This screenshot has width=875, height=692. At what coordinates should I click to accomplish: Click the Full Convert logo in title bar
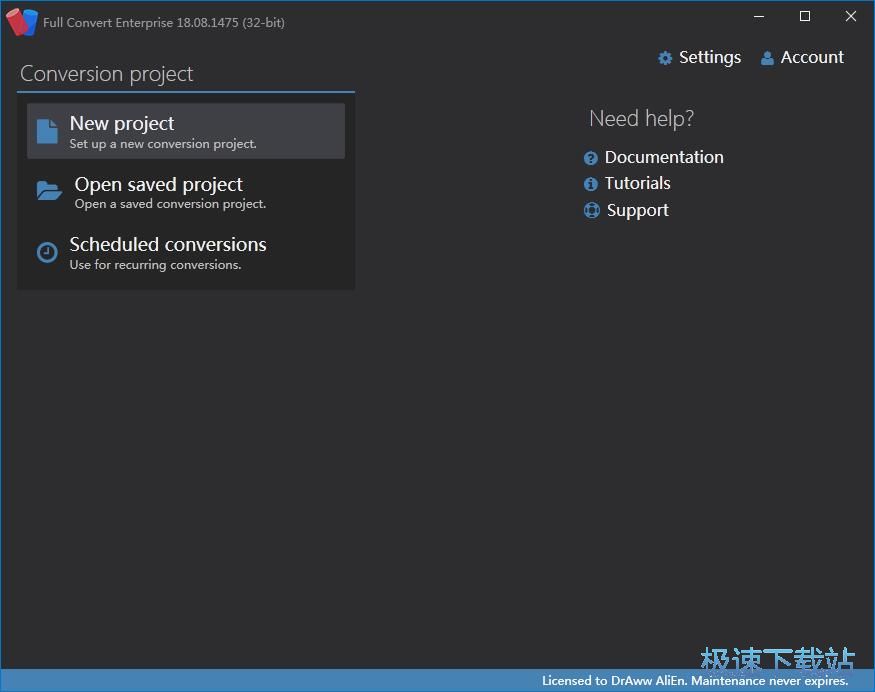point(22,22)
